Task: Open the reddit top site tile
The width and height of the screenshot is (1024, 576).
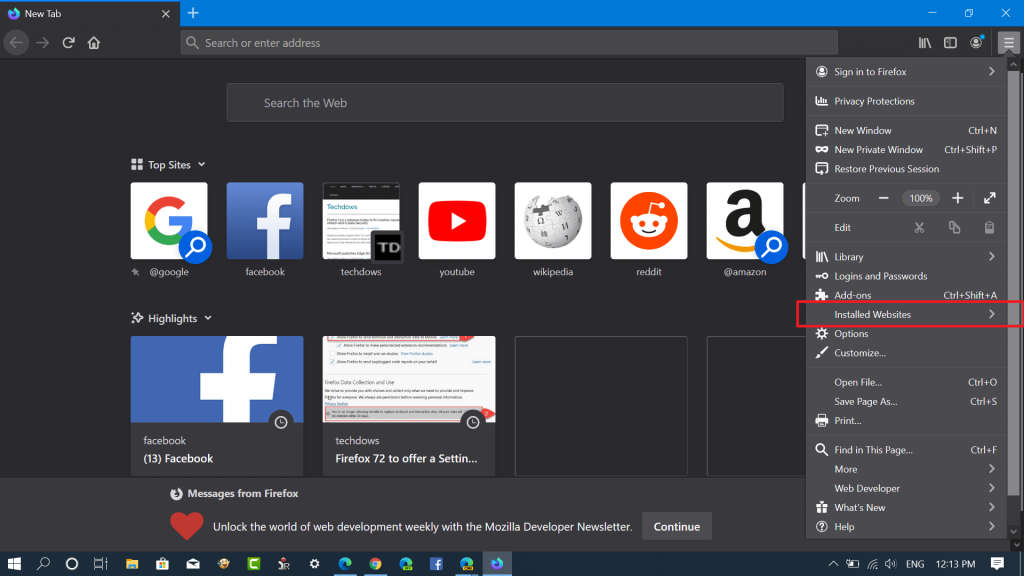Action: click(649, 221)
